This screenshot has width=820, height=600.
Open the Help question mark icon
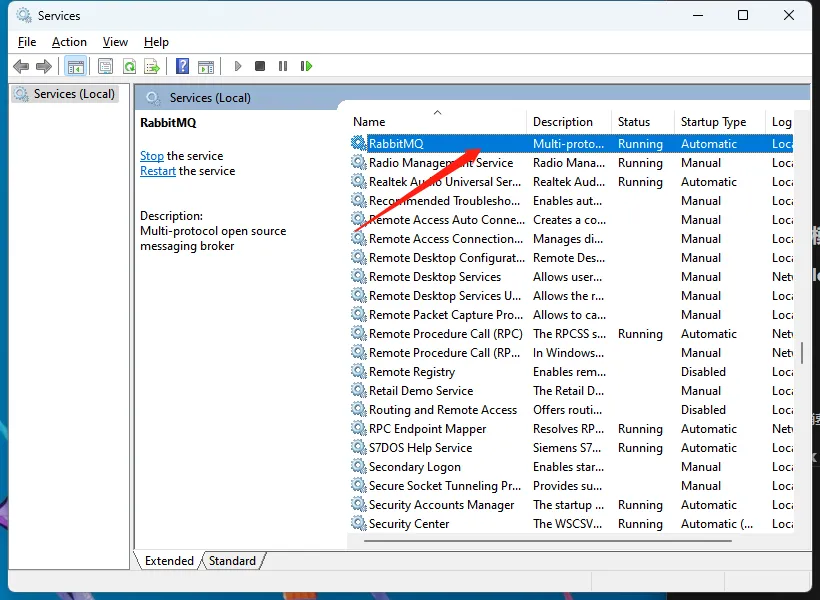tap(183, 66)
